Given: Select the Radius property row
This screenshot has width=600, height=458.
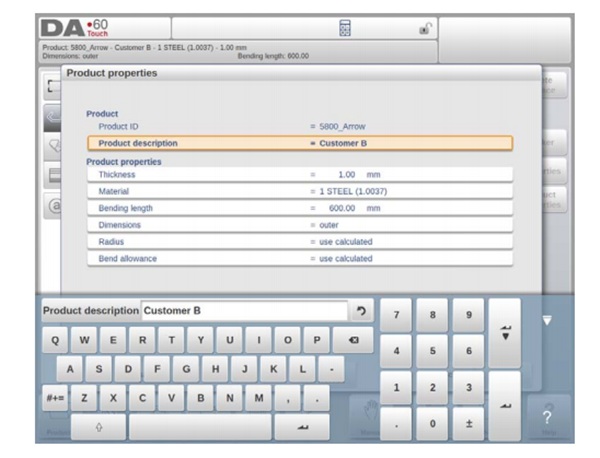Looking at the screenshot, I should coord(300,242).
